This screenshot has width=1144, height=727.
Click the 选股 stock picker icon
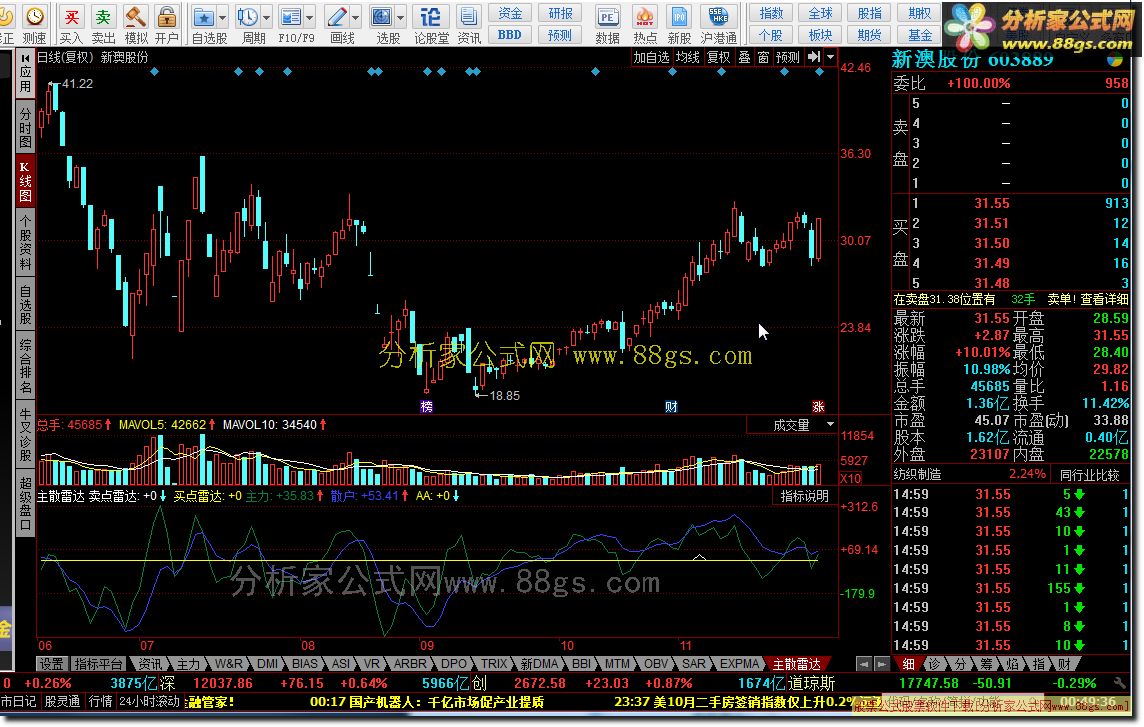(x=382, y=16)
